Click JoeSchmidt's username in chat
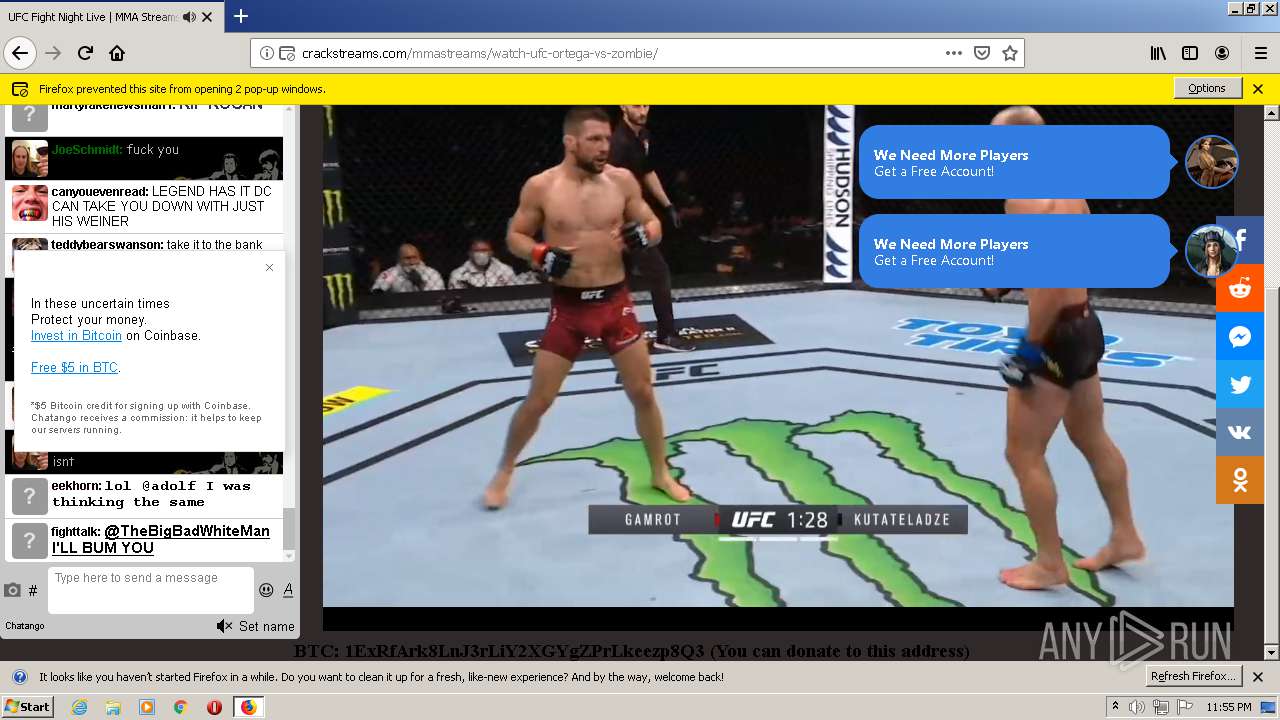This screenshot has width=1280, height=720. point(86,150)
